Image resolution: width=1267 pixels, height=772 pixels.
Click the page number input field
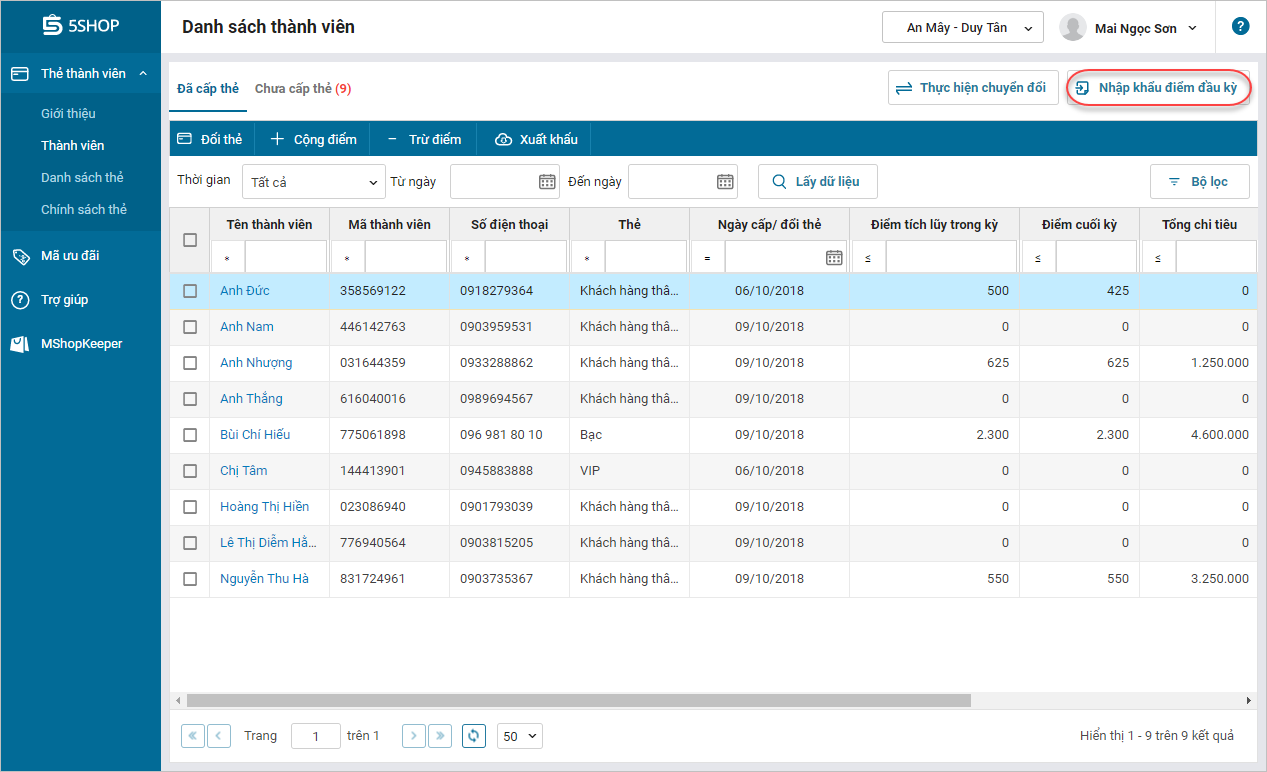[316, 736]
